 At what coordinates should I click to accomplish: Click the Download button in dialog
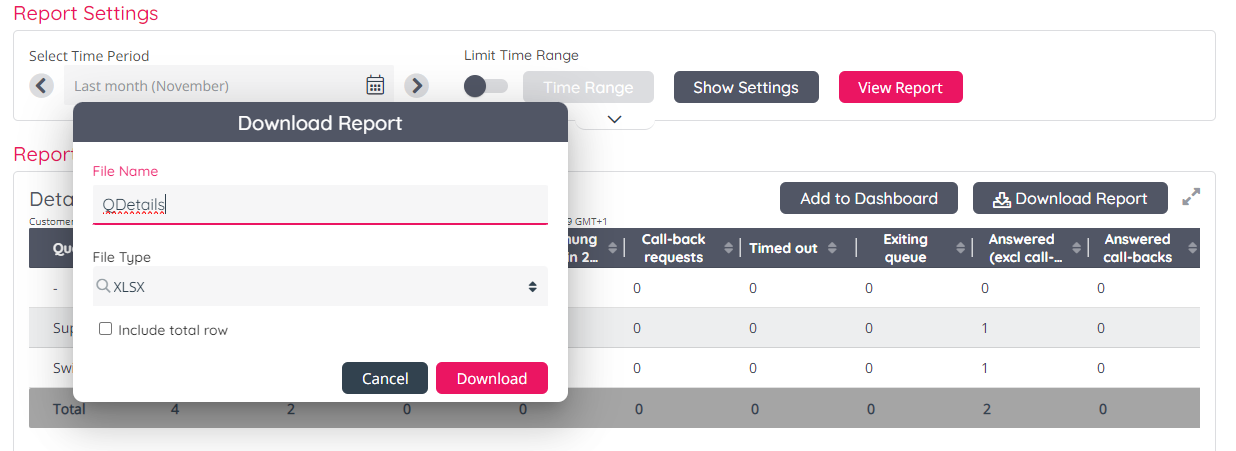(x=491, y=378)
